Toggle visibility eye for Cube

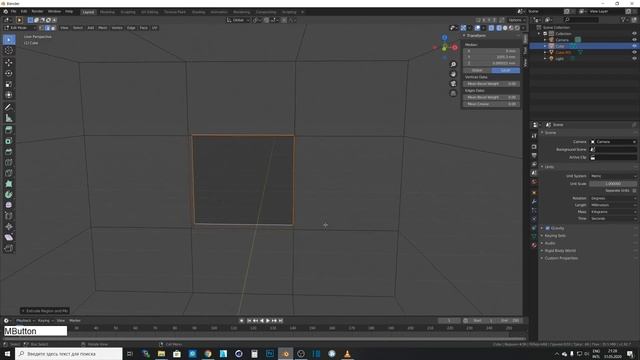[x=634, y=46]
